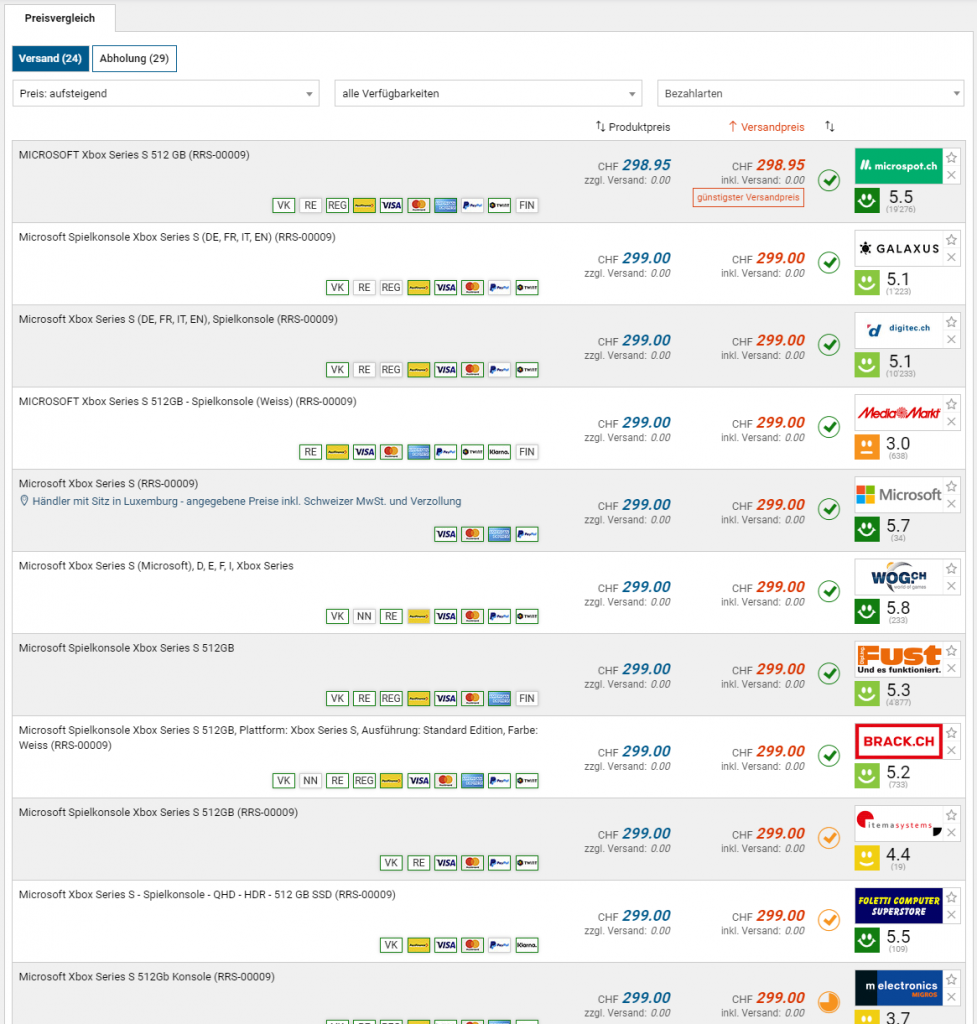The image size is (977, 1024).
Task: Switch to Abholung (29) tab
Action: coord(134,58)
